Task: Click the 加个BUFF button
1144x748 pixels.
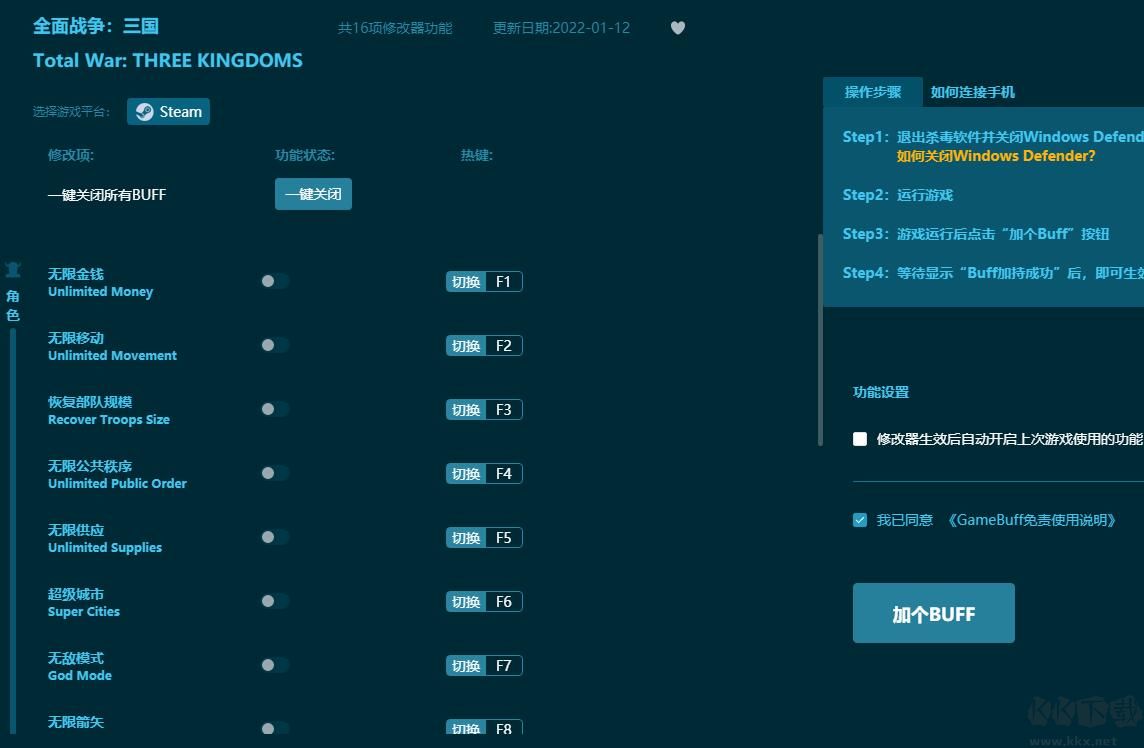Action: [x=933, y=613]
